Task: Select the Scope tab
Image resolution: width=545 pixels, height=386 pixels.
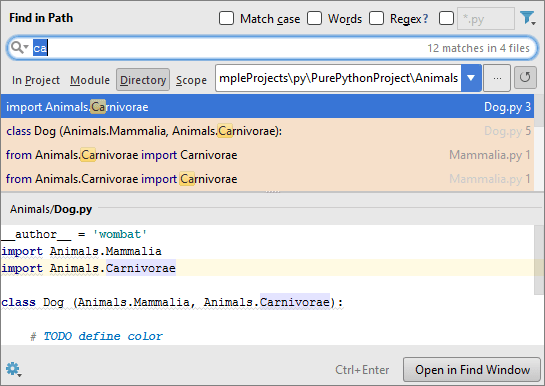Action: pos(191,80)
